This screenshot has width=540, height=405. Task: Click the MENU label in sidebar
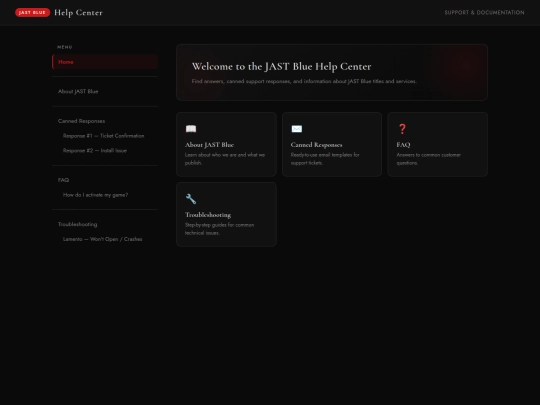(x=65, y=47)
